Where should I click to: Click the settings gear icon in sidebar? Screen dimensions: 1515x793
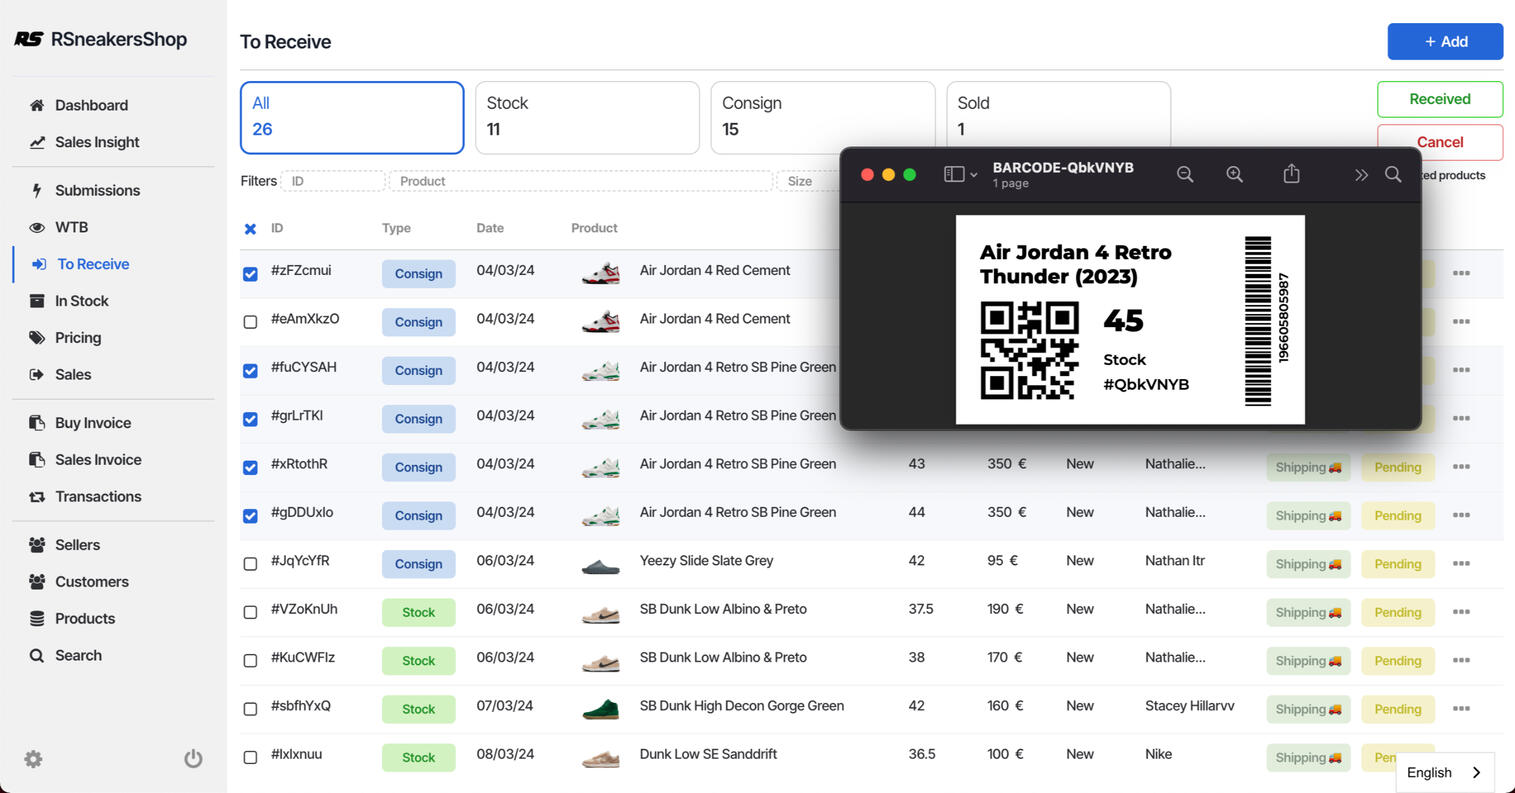click(33, 759)
